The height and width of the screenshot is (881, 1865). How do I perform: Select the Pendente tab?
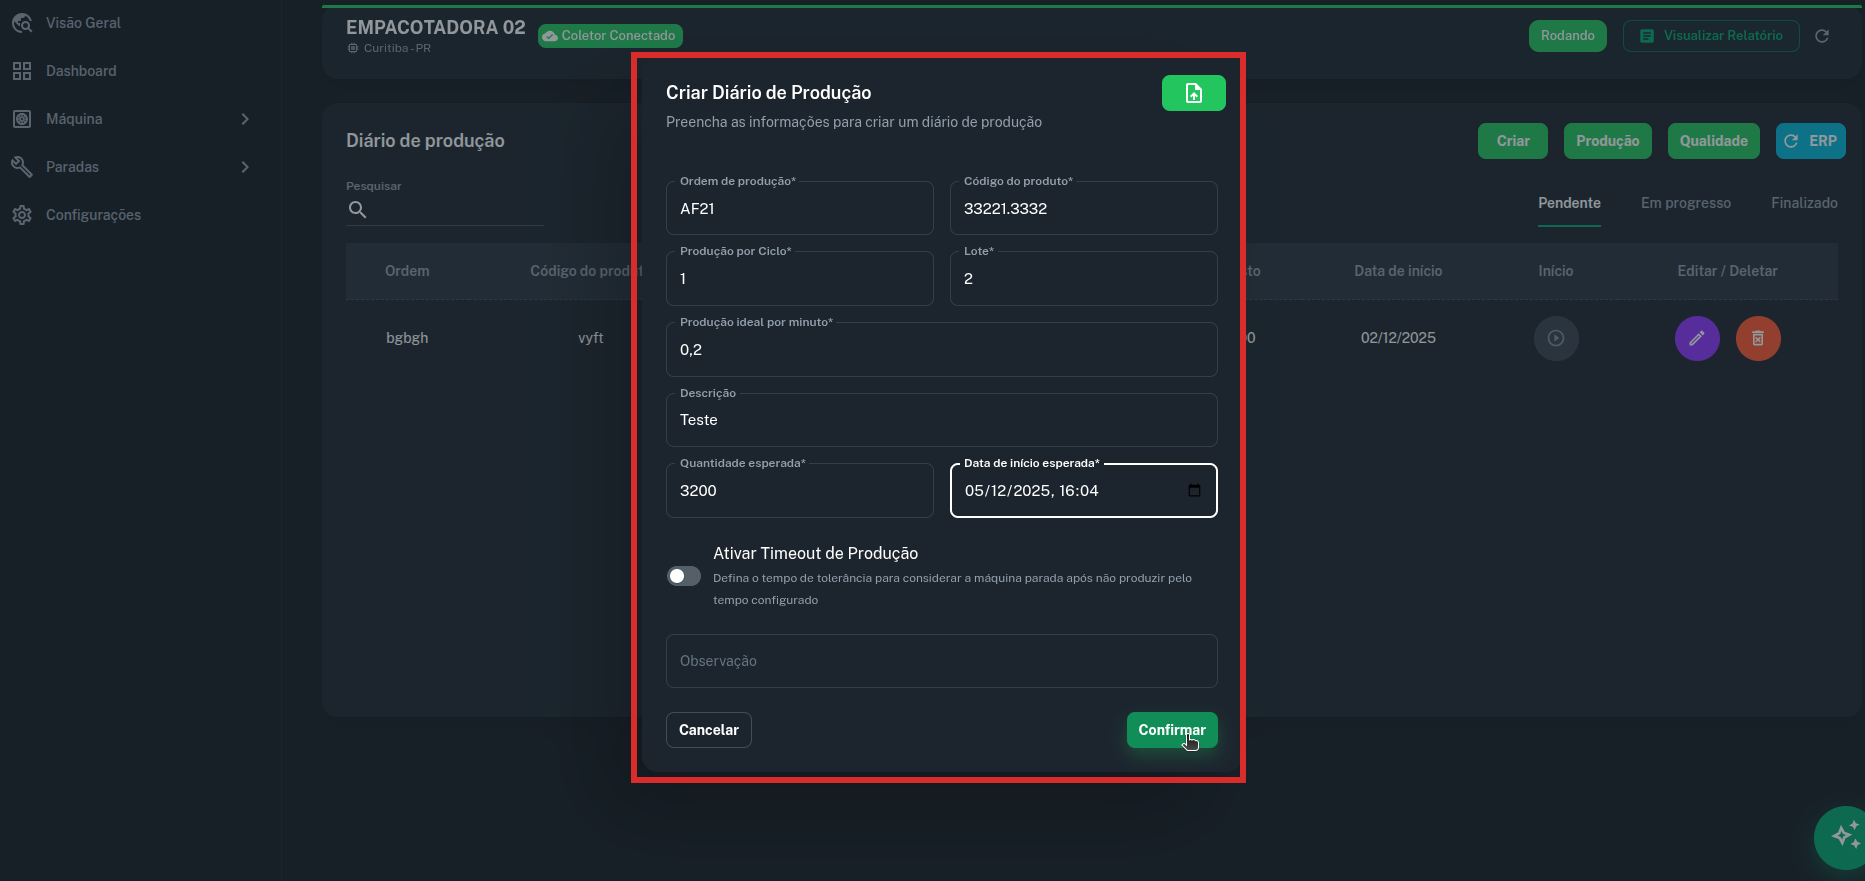tap(1568, 203)
